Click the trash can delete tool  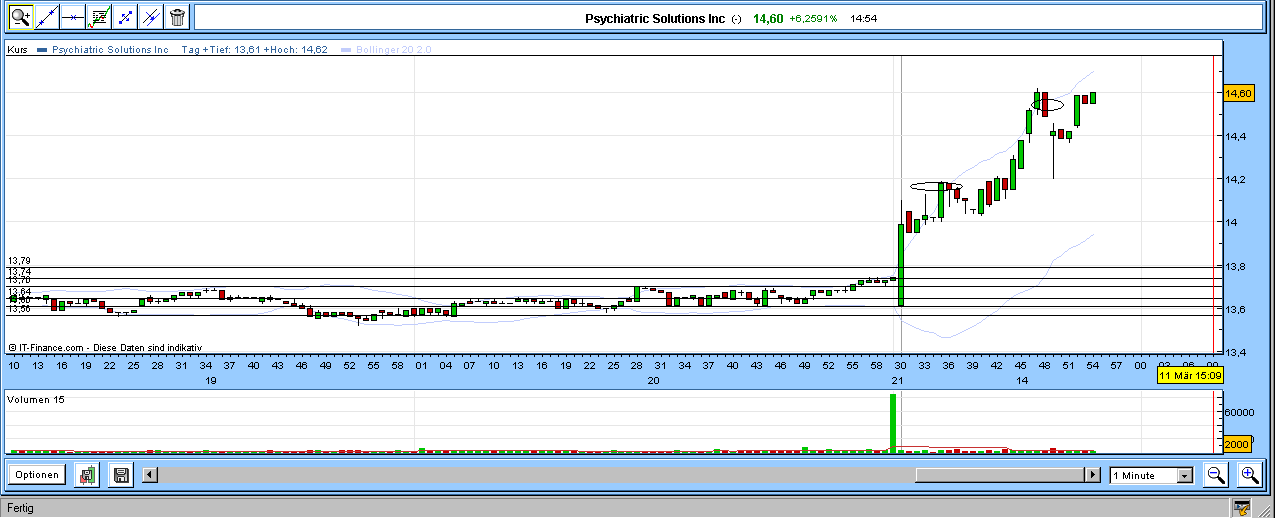tap(177, 16)
